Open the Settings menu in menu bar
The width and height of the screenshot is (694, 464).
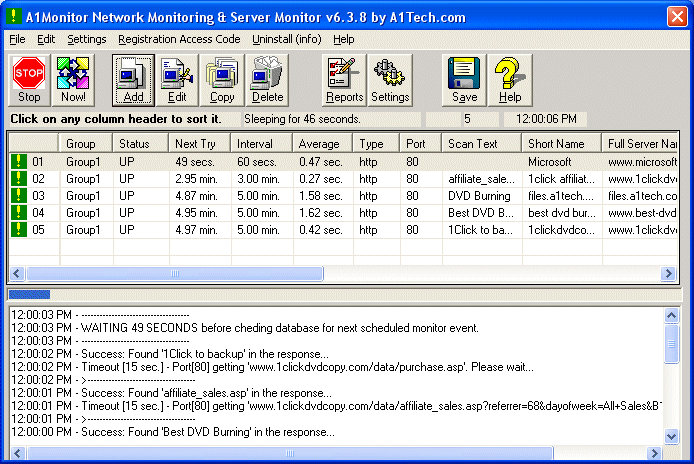point(87,39)
